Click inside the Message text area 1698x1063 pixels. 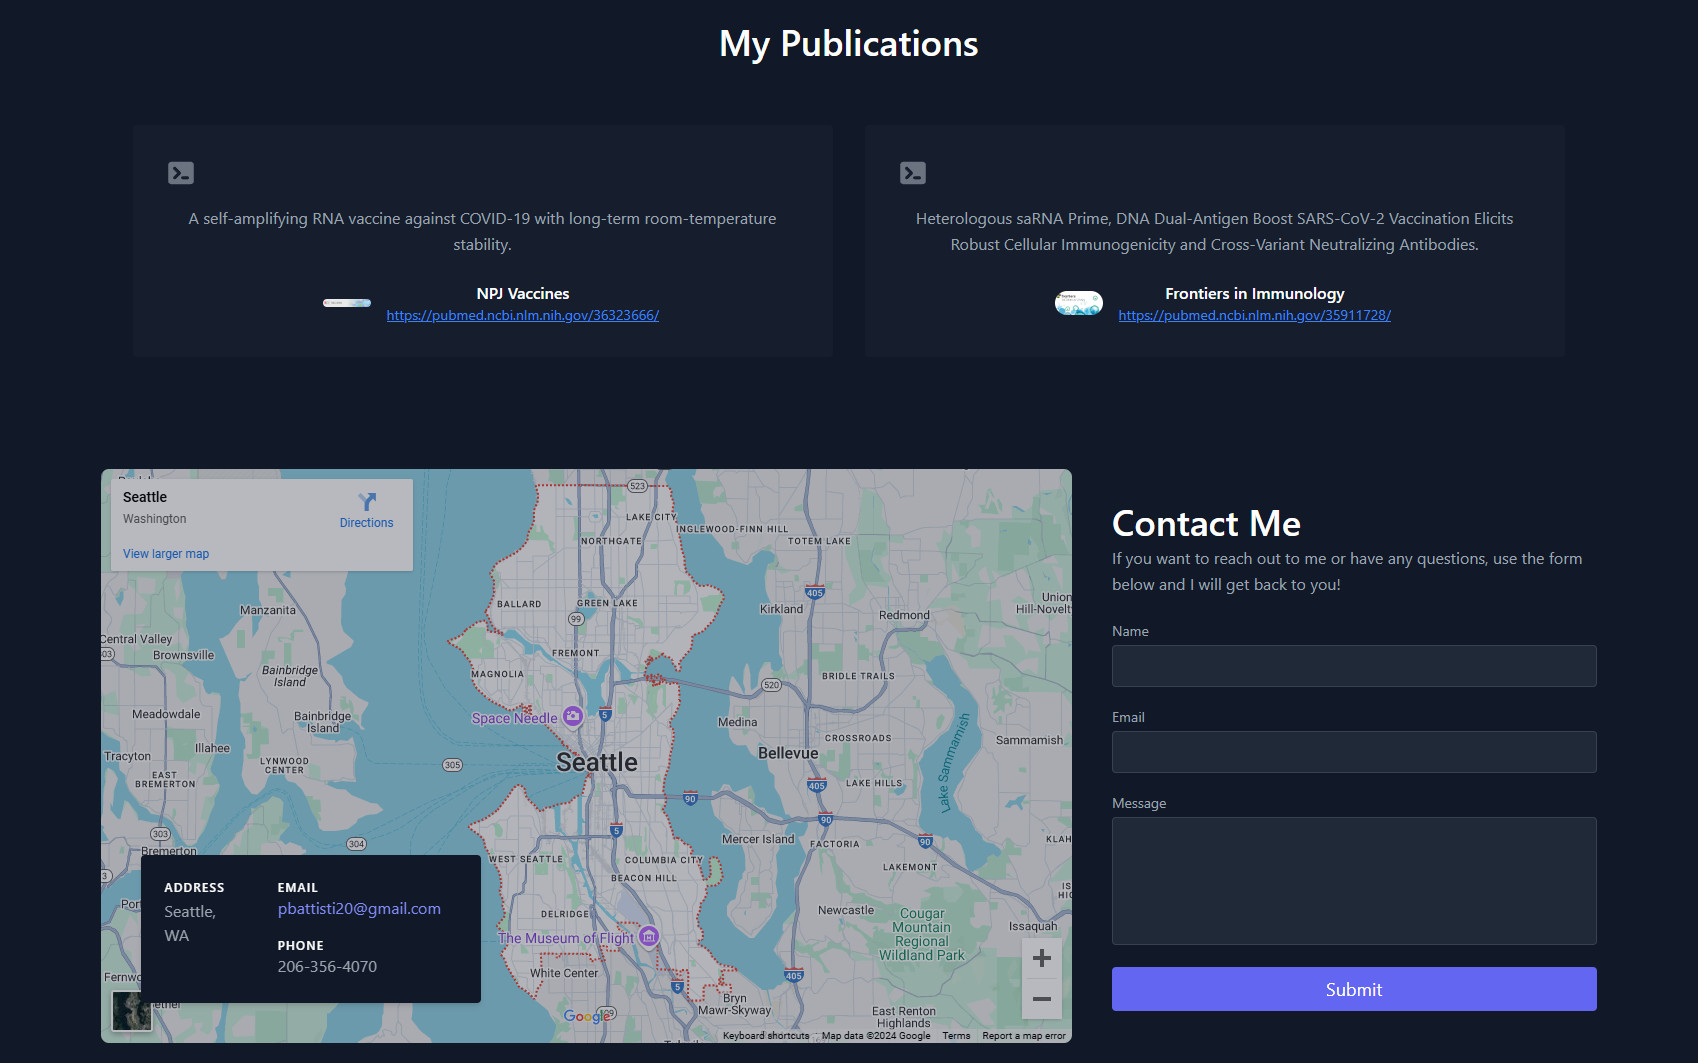click(1354, 881)
